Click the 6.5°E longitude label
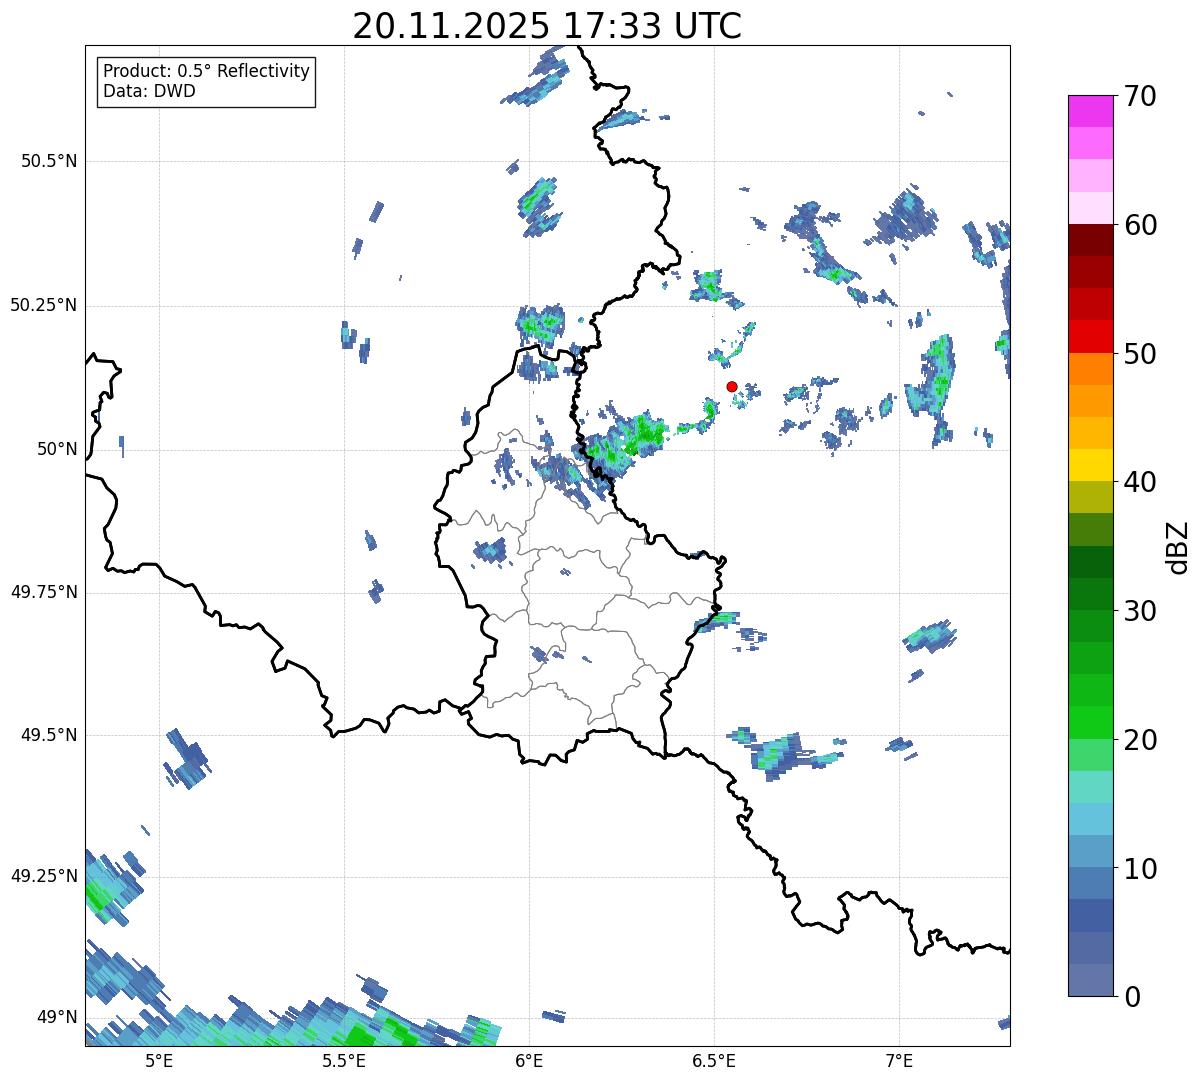1202x1081 pixels. [x=714, y=1061]
